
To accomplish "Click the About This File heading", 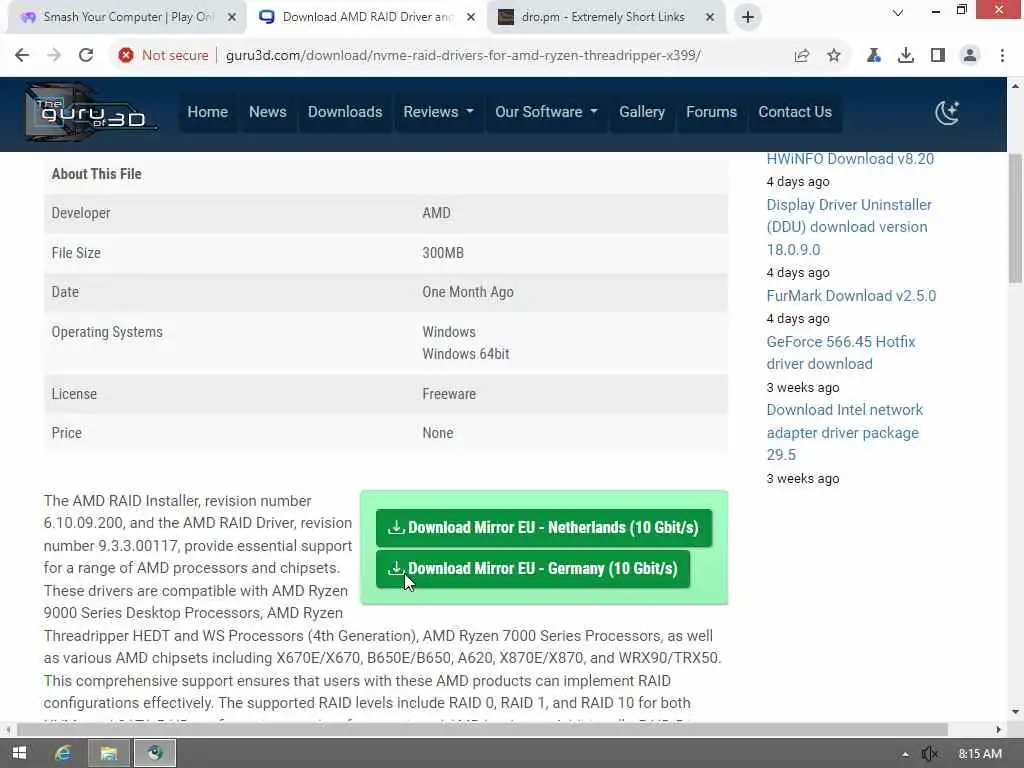I will [x=97, y=174].
